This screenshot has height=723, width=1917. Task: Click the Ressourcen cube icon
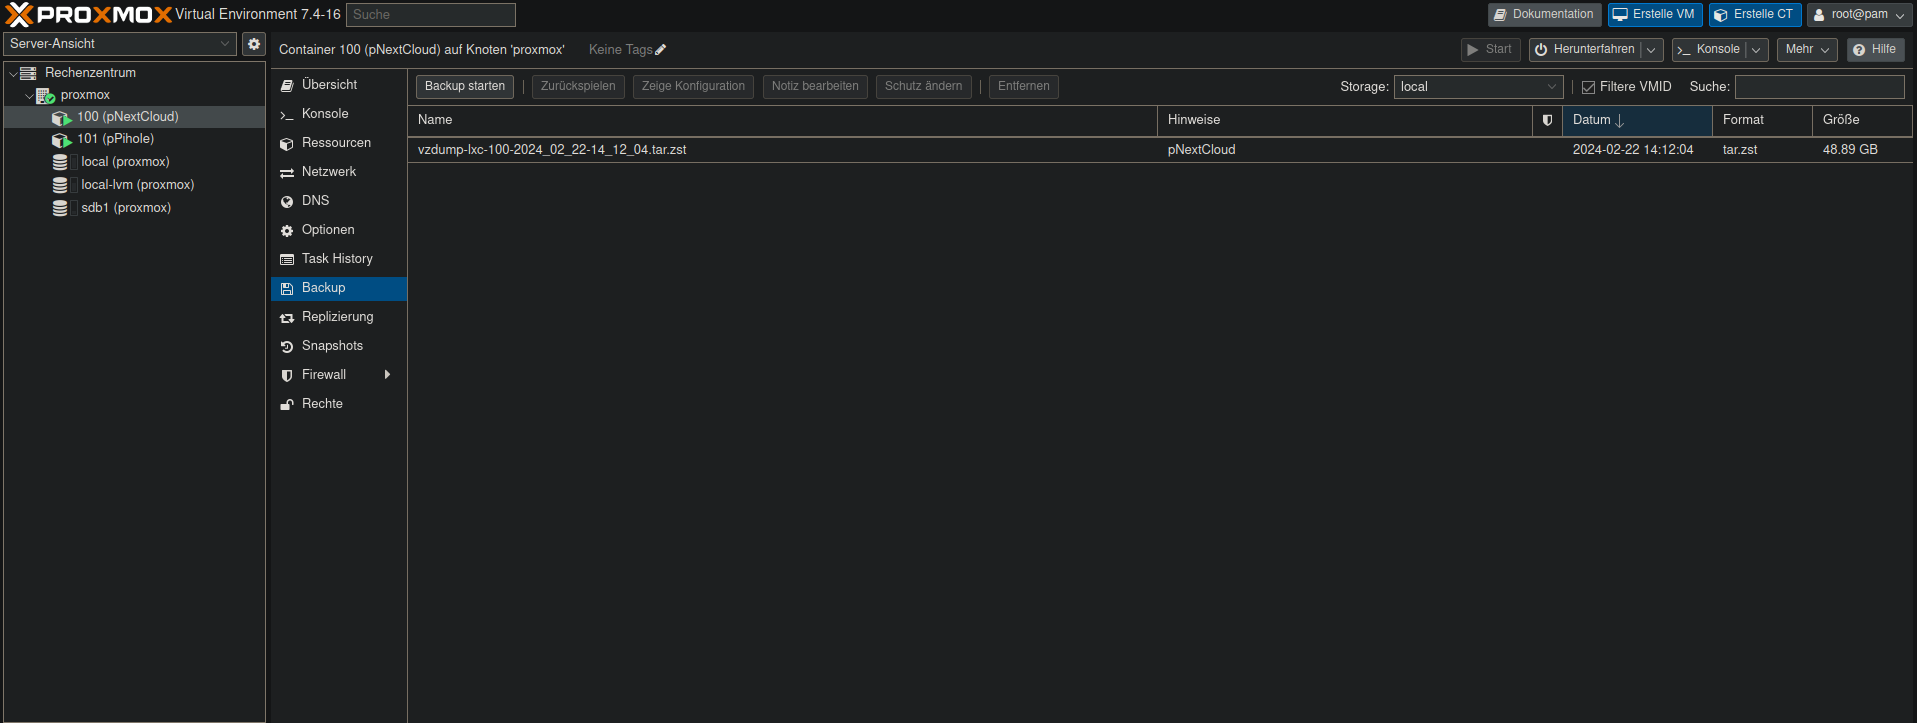pos(287,144)
